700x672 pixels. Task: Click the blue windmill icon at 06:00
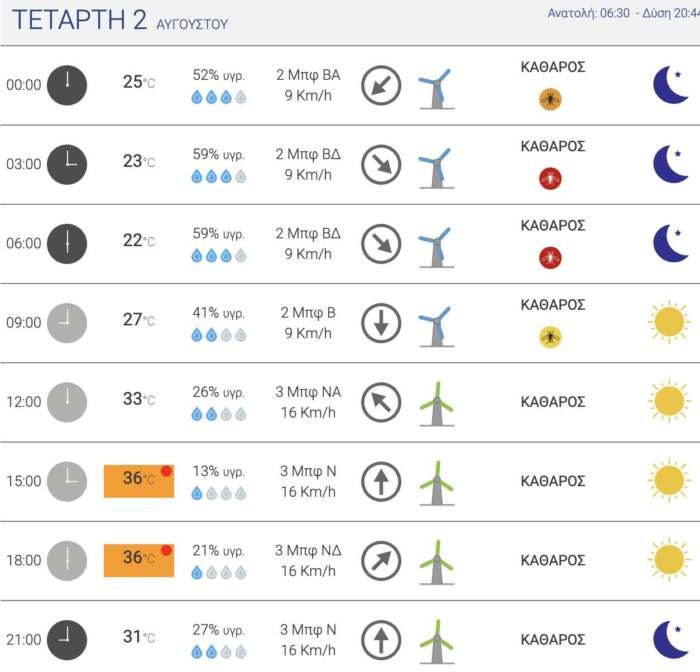coord(435,245)
